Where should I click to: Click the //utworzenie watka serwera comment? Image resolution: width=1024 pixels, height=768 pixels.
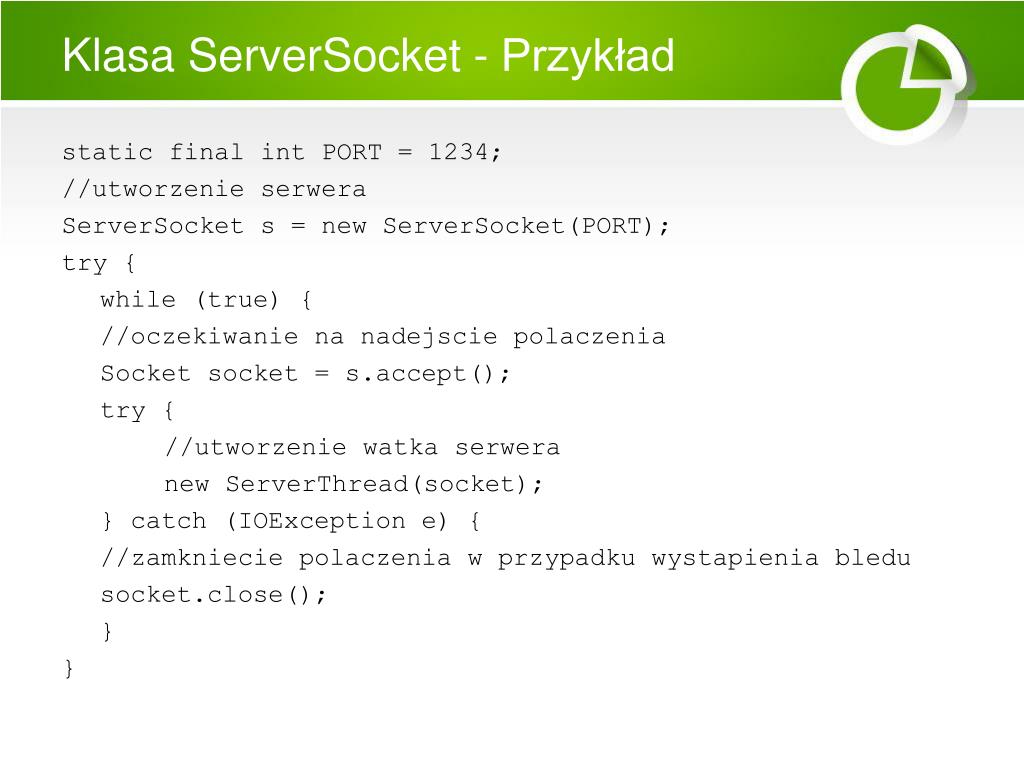click(362, 448)
